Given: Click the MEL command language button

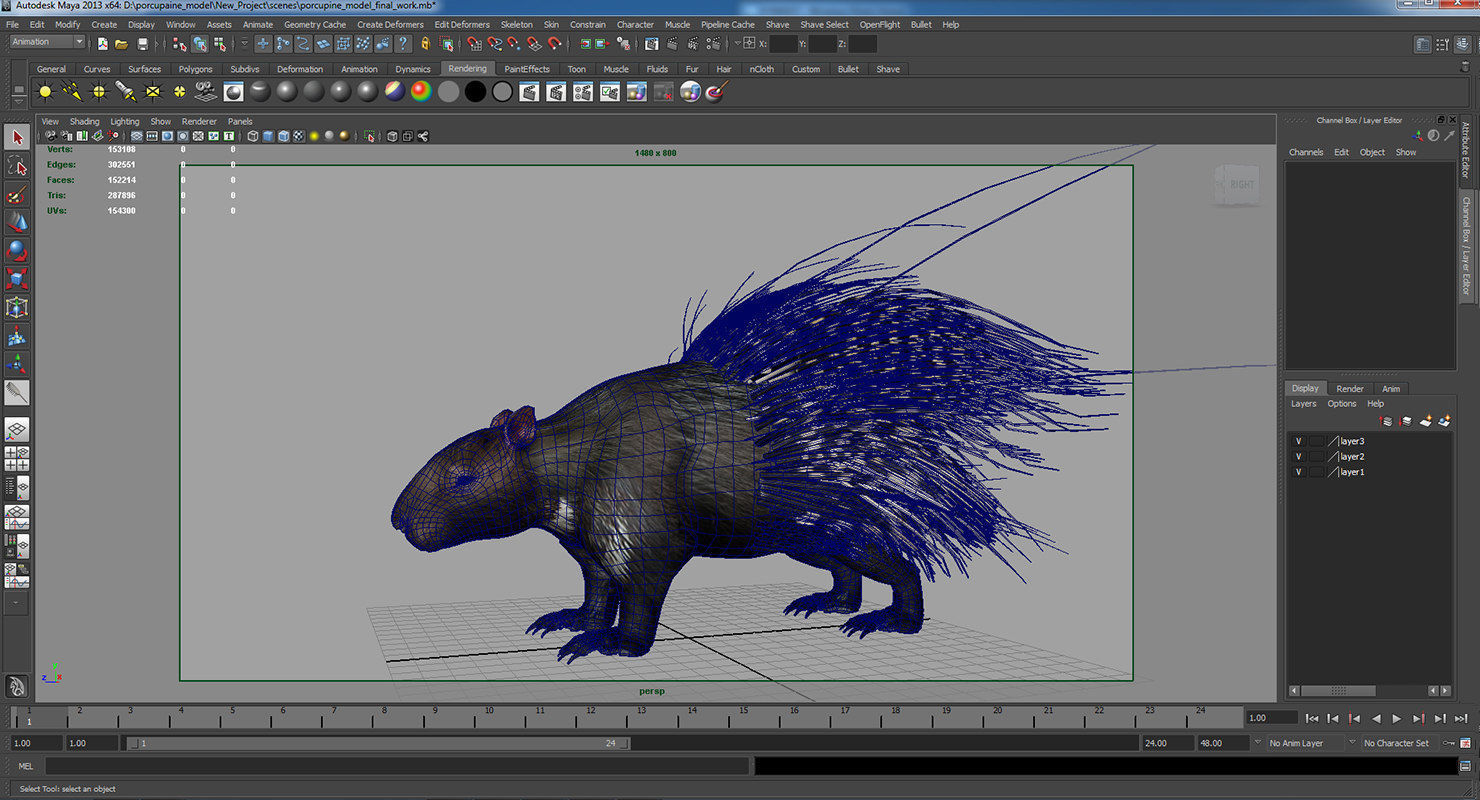Looking at the screenshot, I should point(26,766).
